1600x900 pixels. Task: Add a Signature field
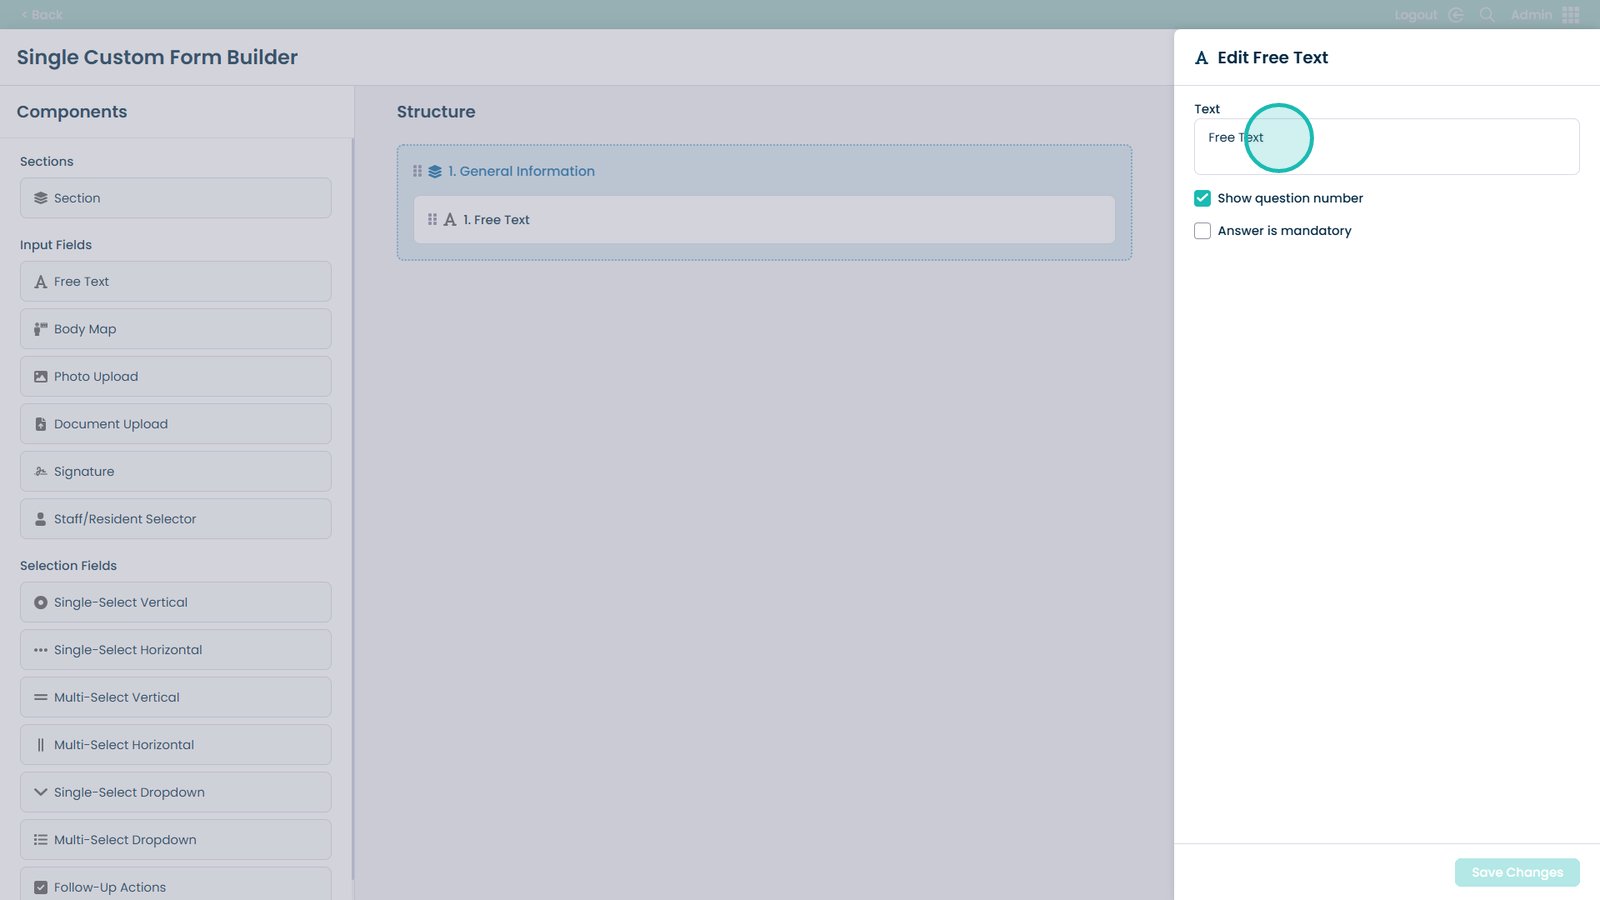coord(176,472)
